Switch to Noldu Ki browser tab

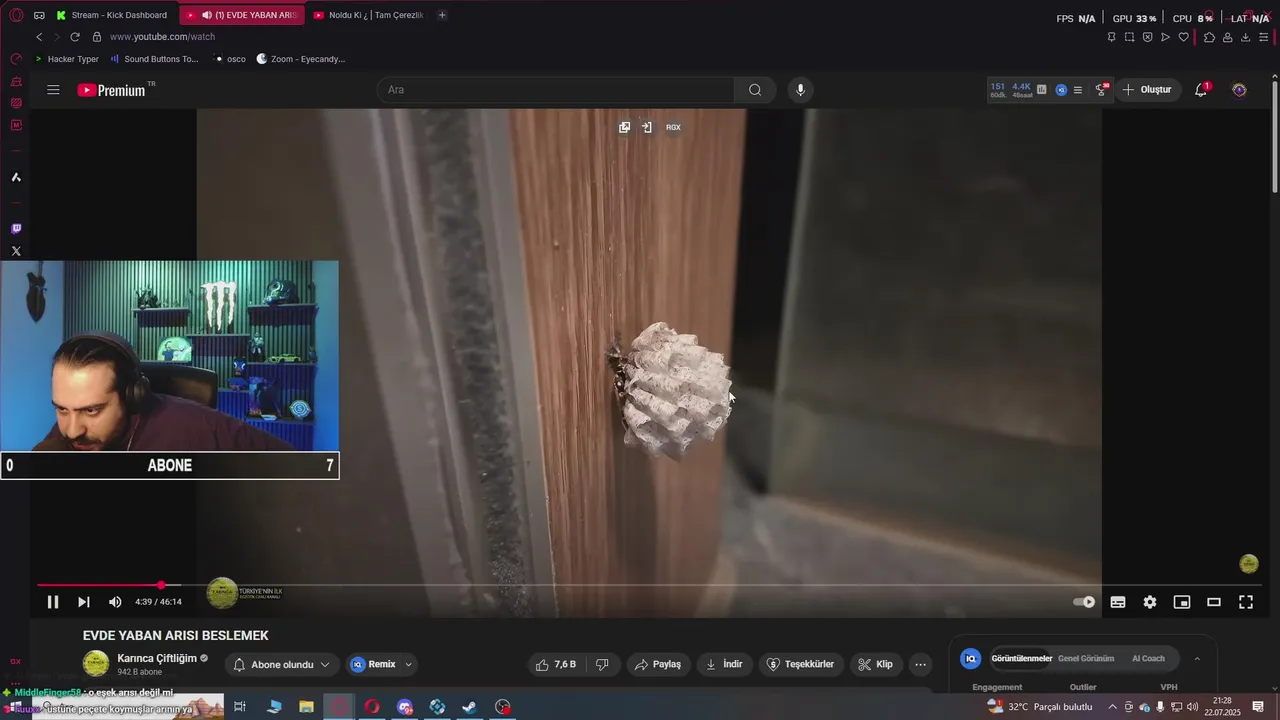tap(368, 15)
